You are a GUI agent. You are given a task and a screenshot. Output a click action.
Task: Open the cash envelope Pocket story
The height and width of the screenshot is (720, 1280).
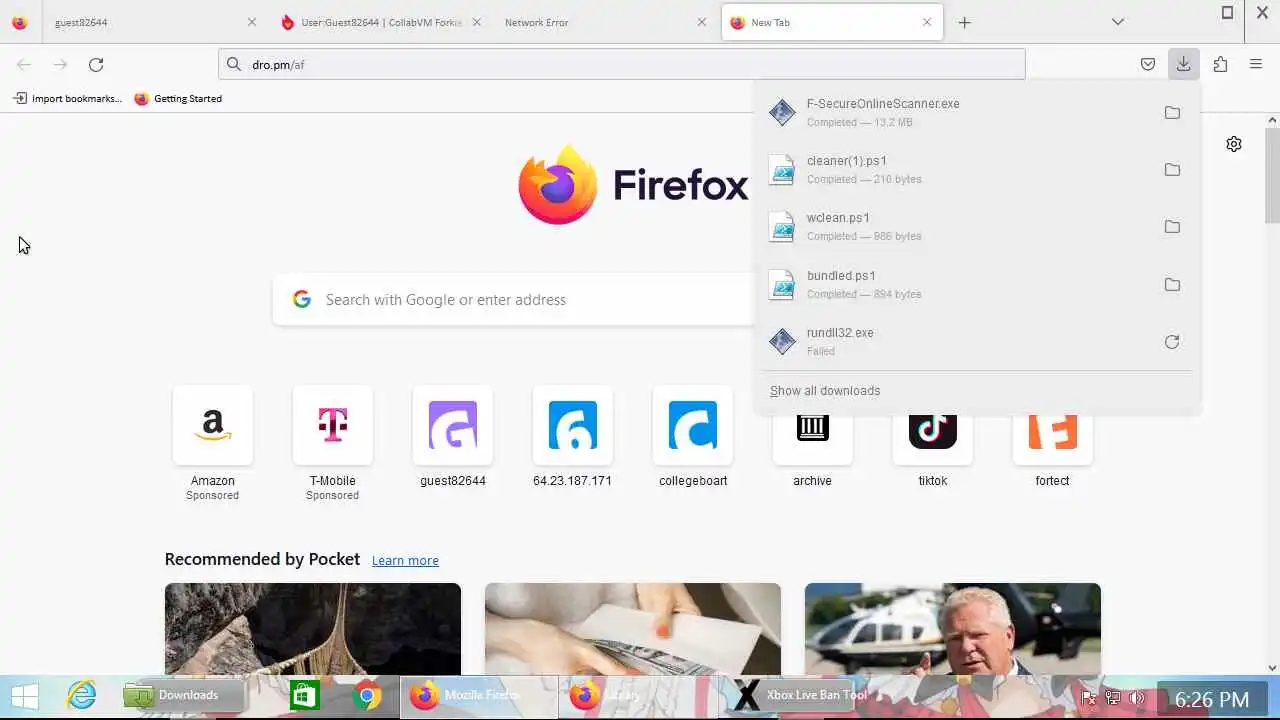(x=633, y=629)
